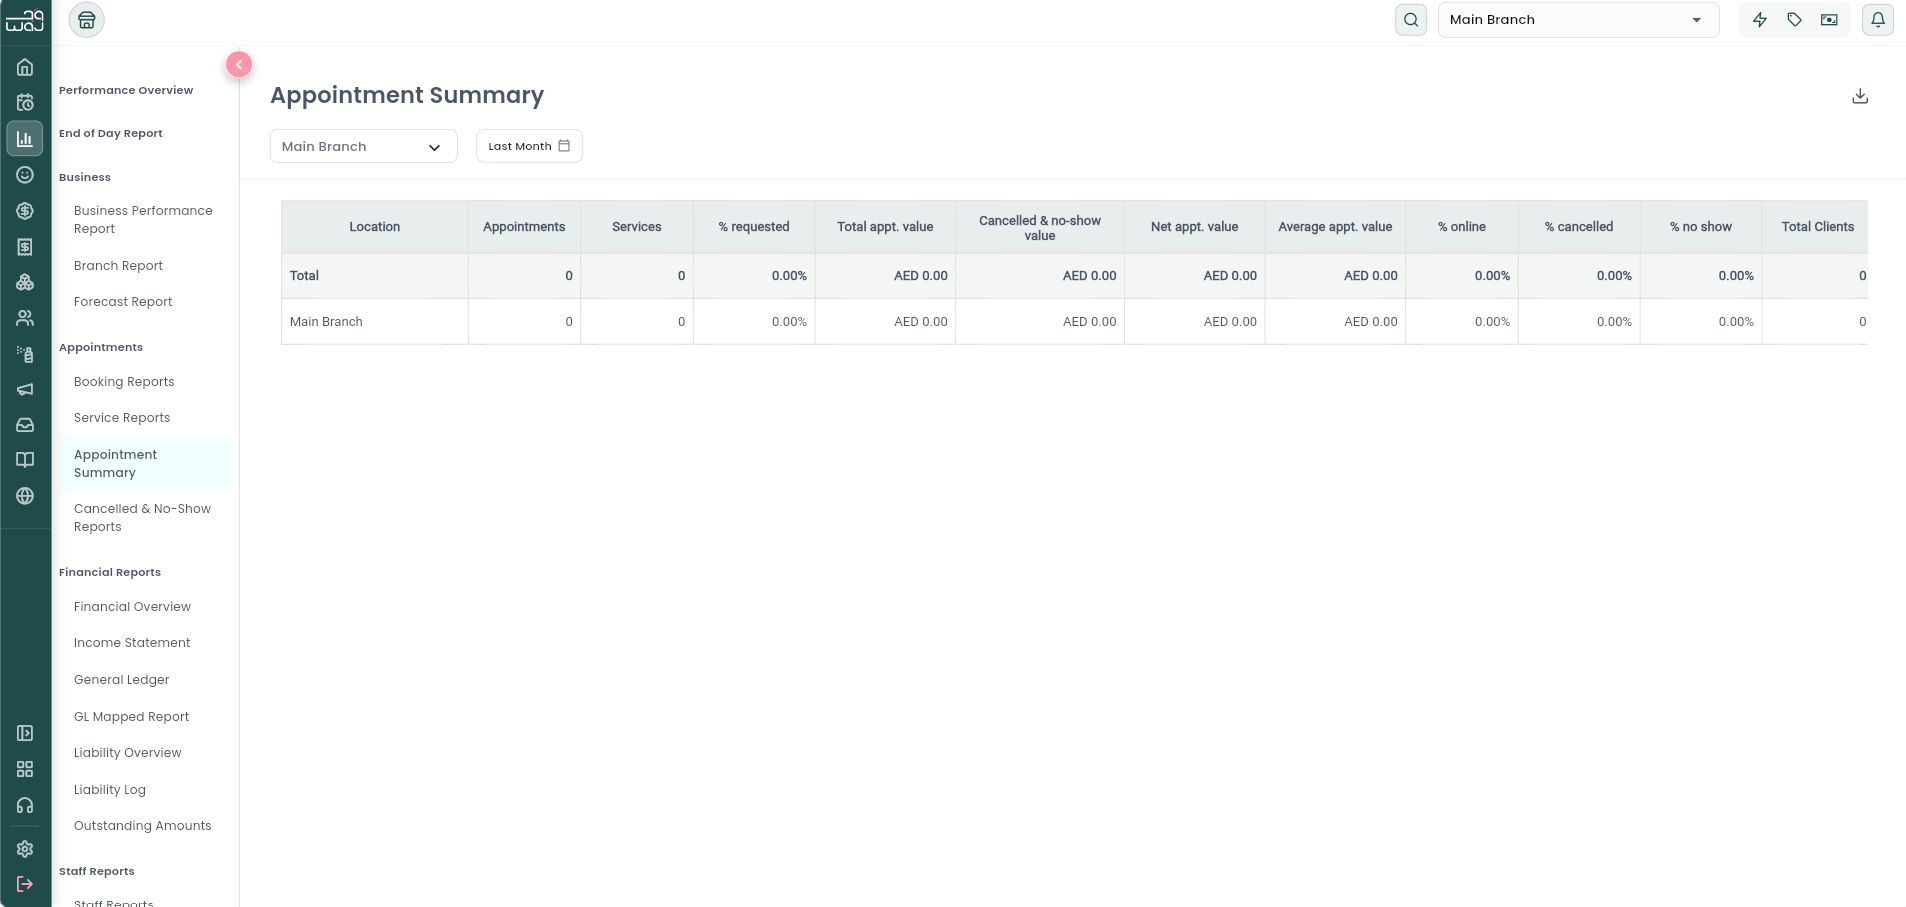Open the four-squares grid icon
The image size is (1906, 907).
tap(25, 769)
